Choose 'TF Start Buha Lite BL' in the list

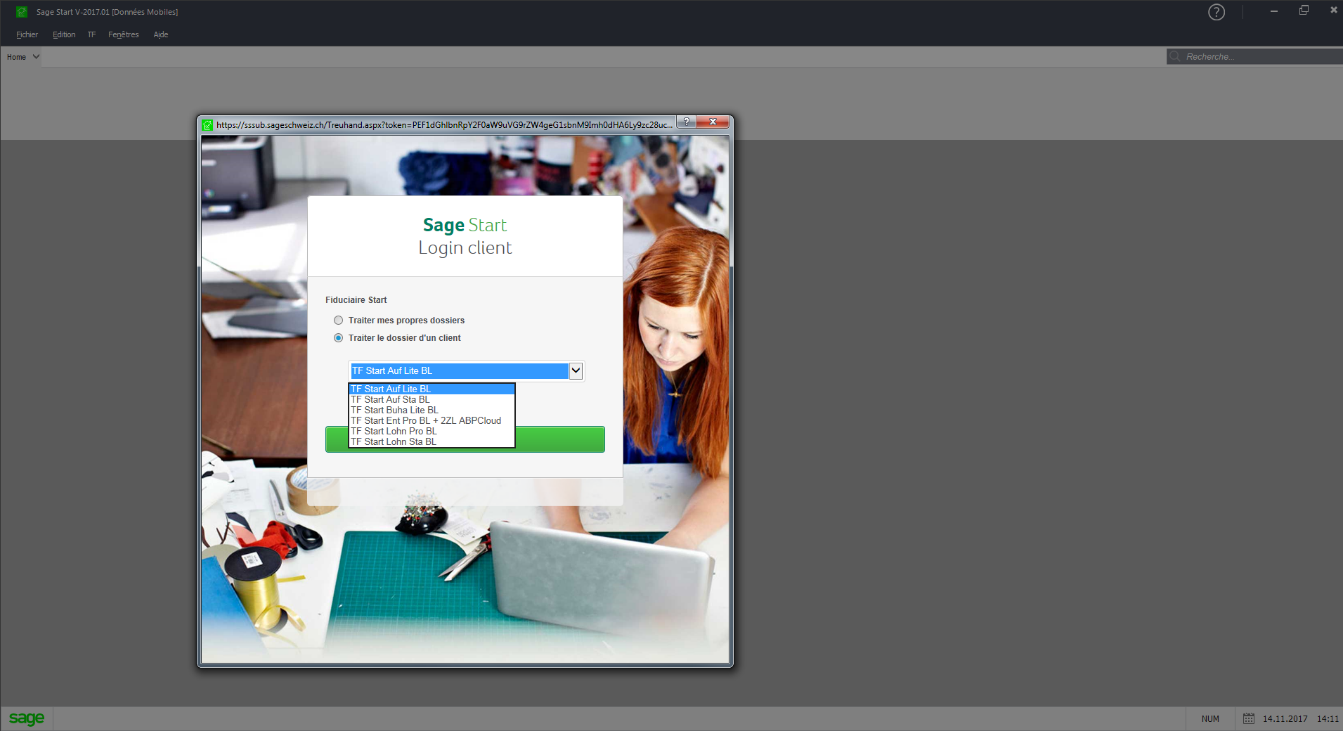click(431, 410)
